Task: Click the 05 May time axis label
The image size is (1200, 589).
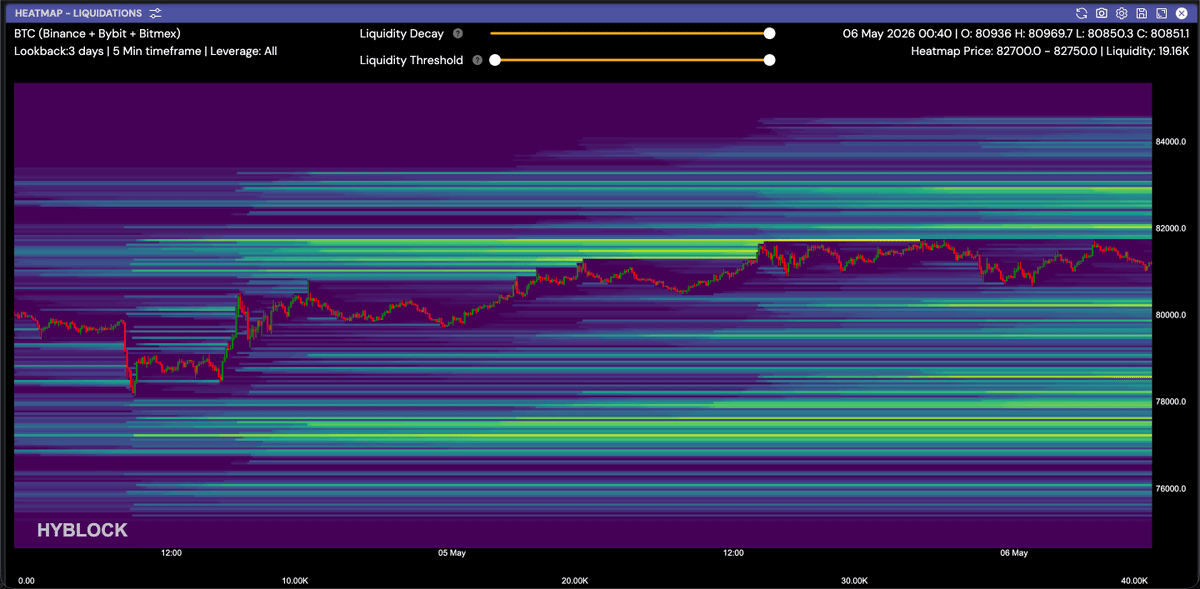Action: (x=452, y=552)
